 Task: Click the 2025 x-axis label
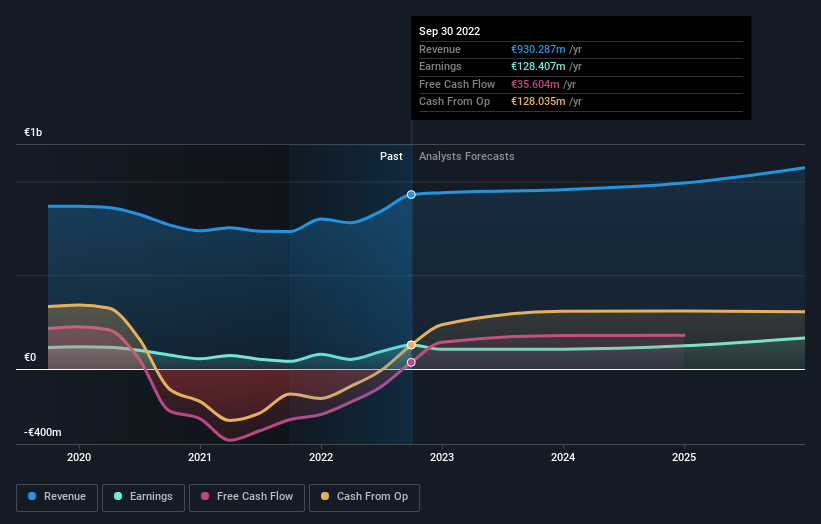point(684,458)
